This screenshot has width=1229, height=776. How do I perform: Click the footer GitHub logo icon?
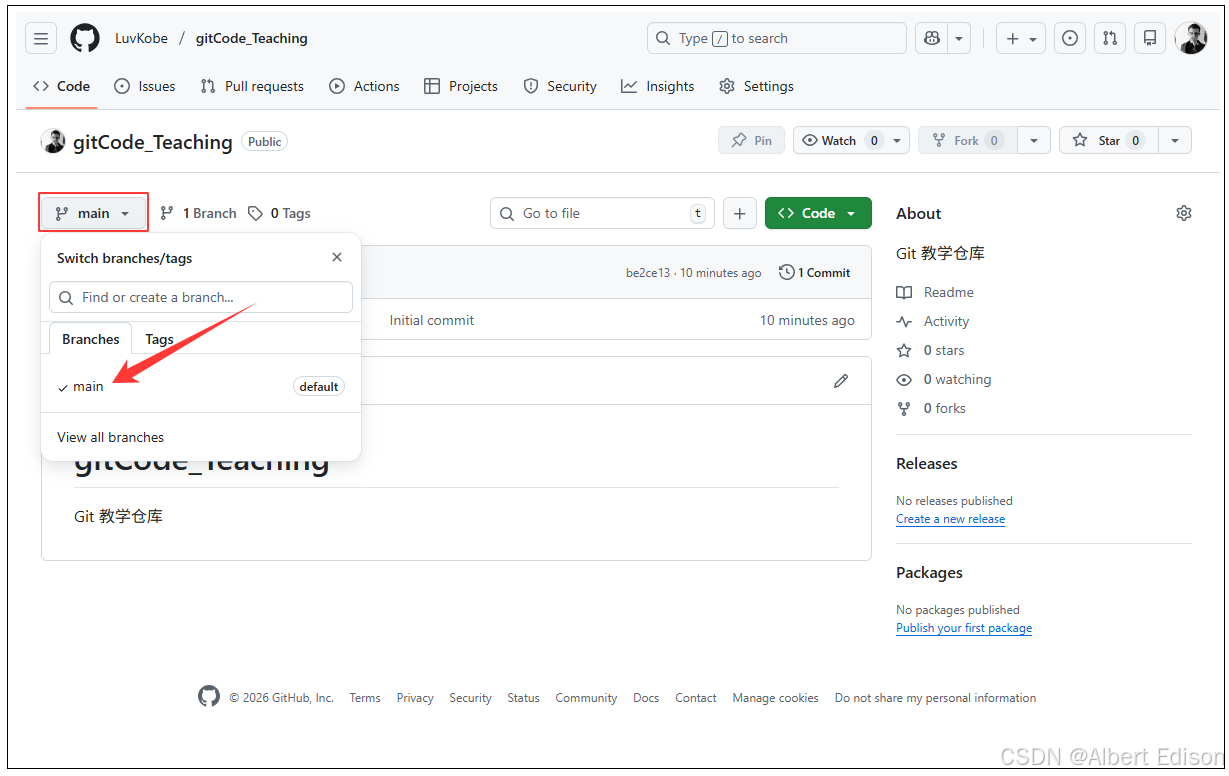208,697
